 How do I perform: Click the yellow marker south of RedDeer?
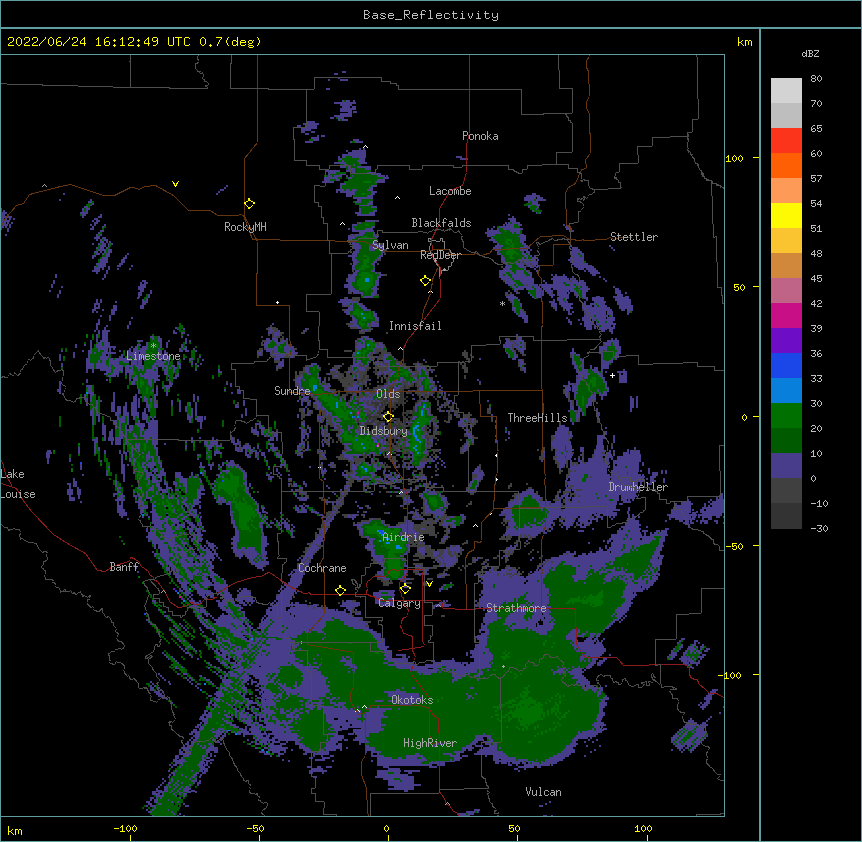pos(426,281)
